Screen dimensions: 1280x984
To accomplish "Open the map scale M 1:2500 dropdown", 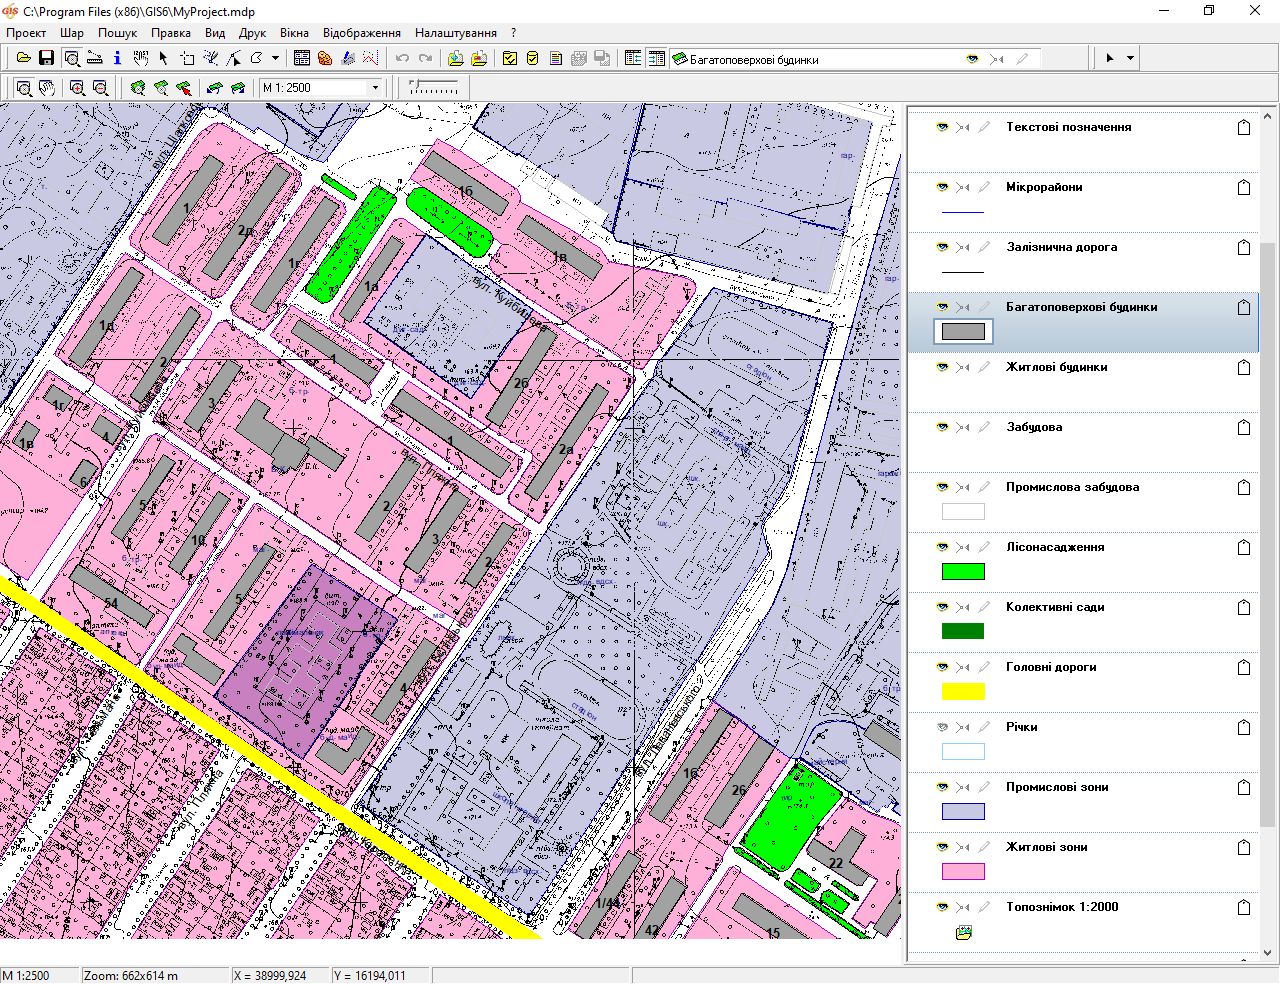I will pos(376,88).
